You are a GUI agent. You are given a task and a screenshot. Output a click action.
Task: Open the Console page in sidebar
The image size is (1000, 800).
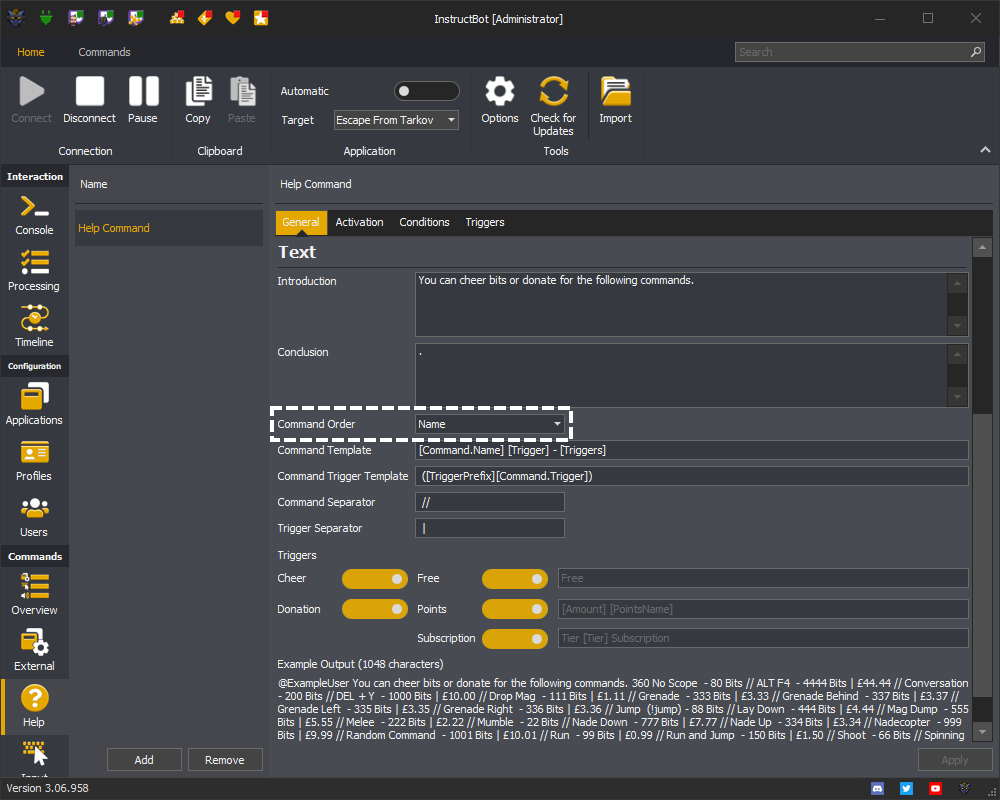coord(34,216)
